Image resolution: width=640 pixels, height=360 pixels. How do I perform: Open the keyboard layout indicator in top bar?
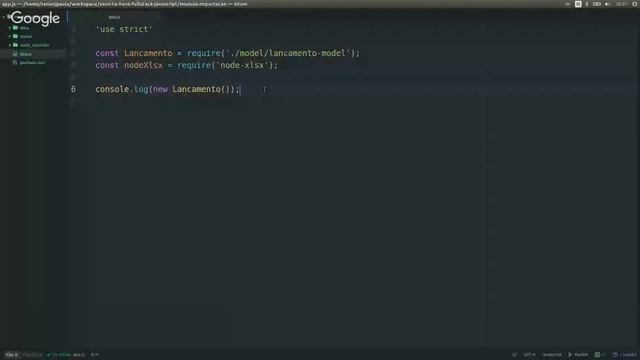pos(578,4)
